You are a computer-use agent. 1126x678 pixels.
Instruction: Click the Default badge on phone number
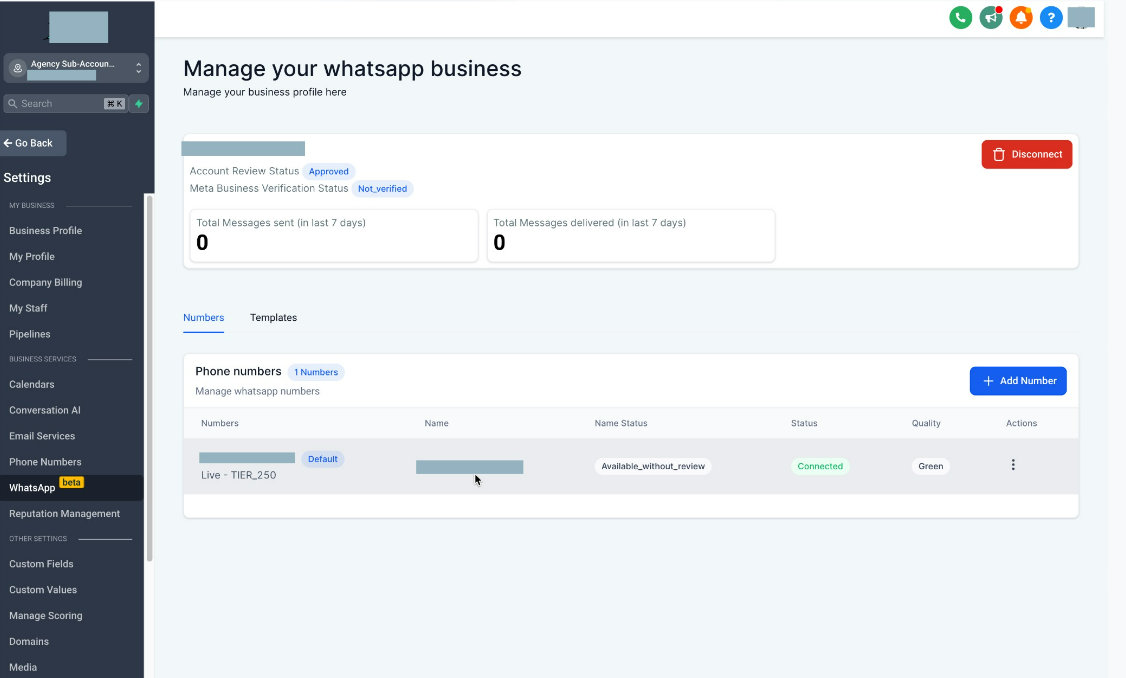[x=323, y=459]
